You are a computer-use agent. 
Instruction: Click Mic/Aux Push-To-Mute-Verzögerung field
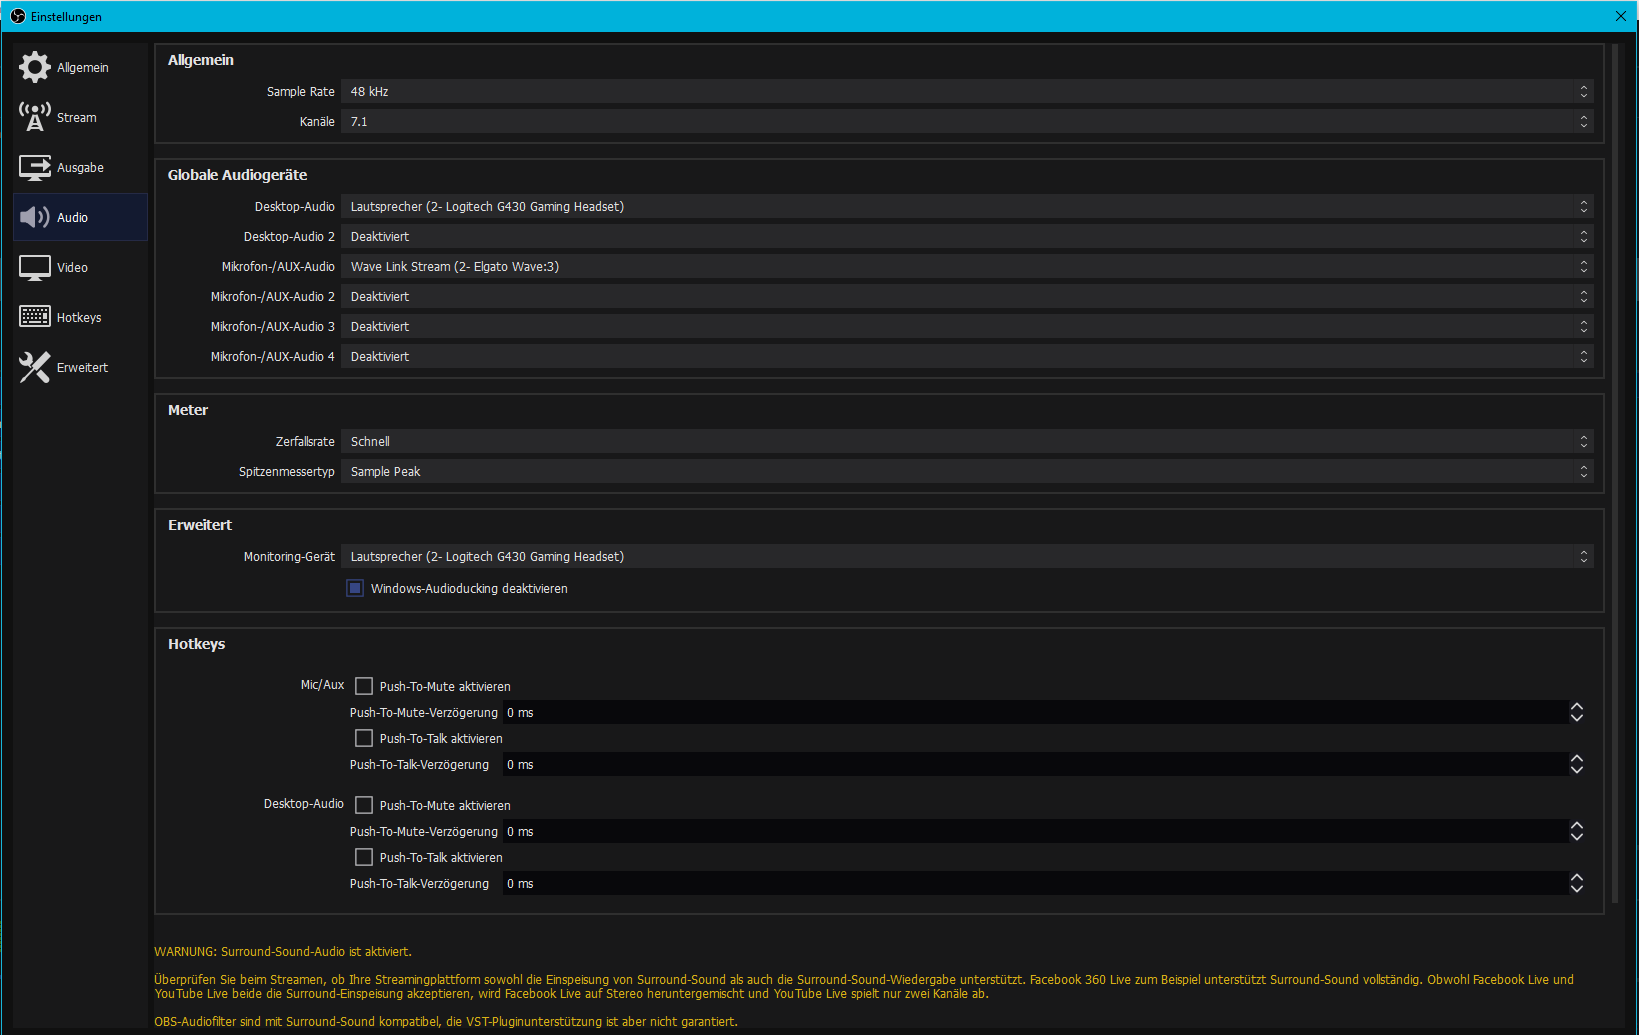(1035, 712)
